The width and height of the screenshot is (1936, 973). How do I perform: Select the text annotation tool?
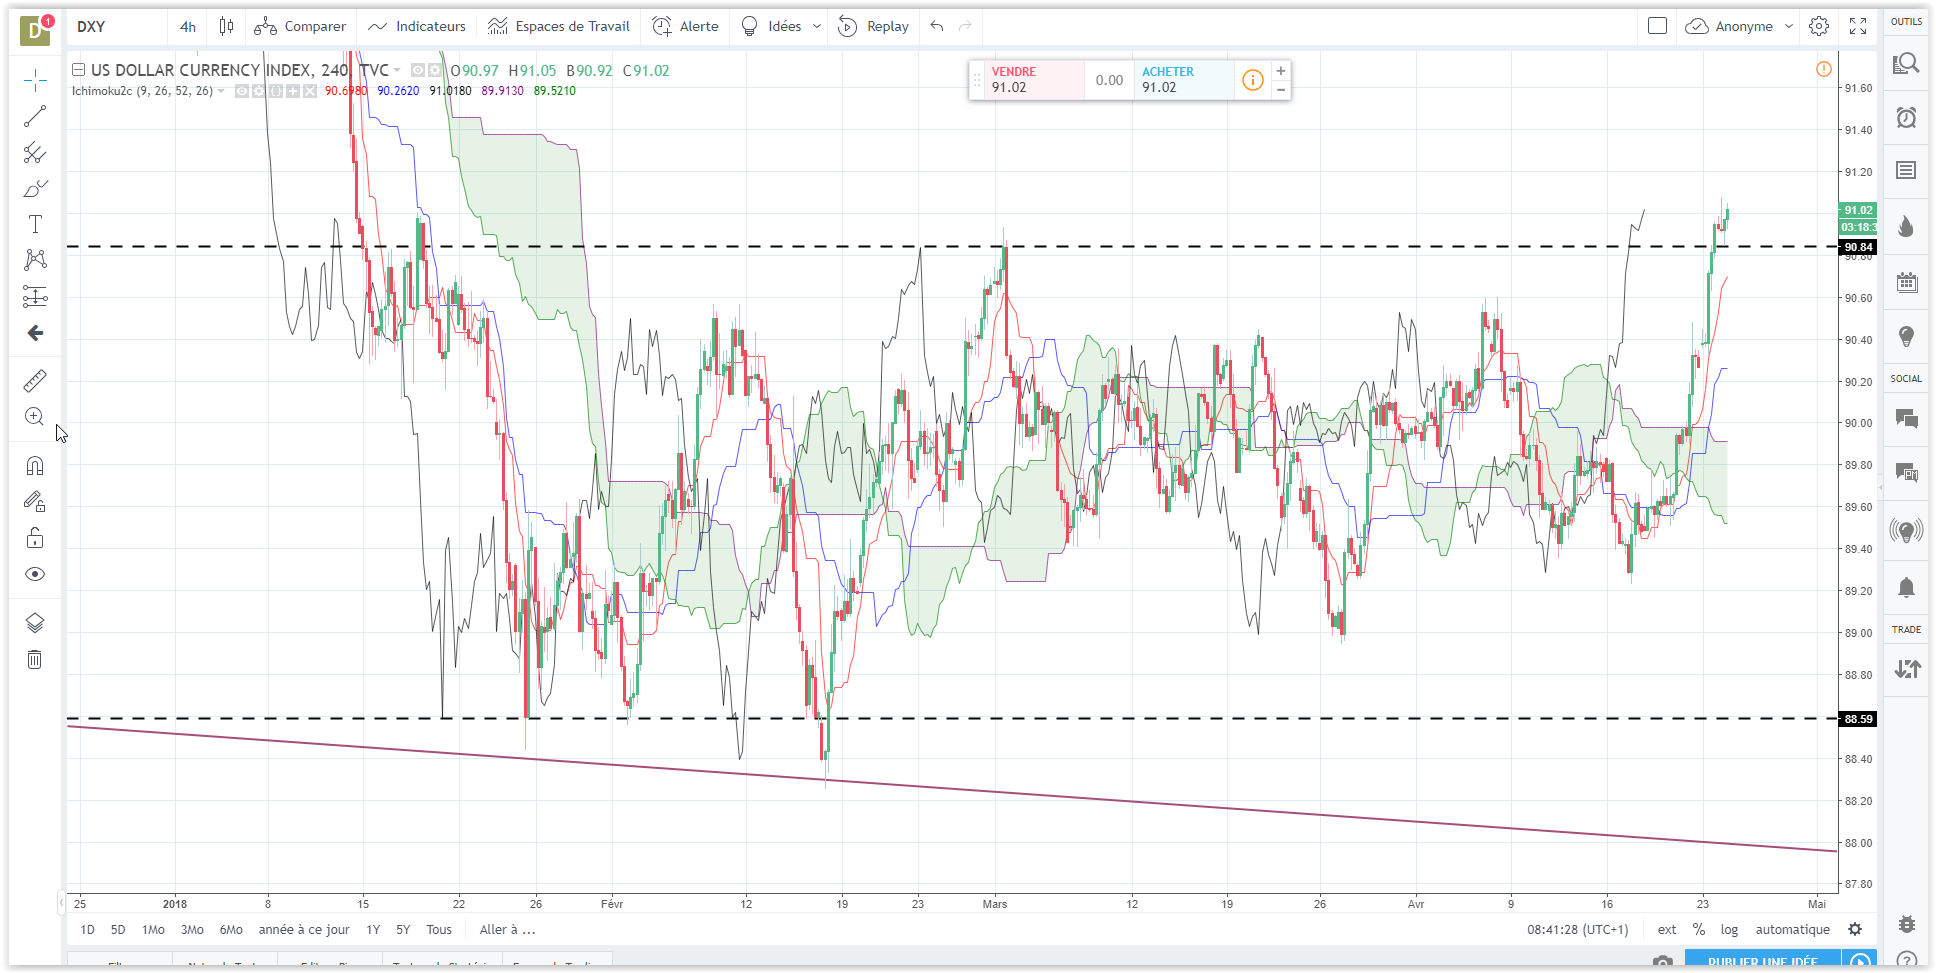click(x=35, y=224)
